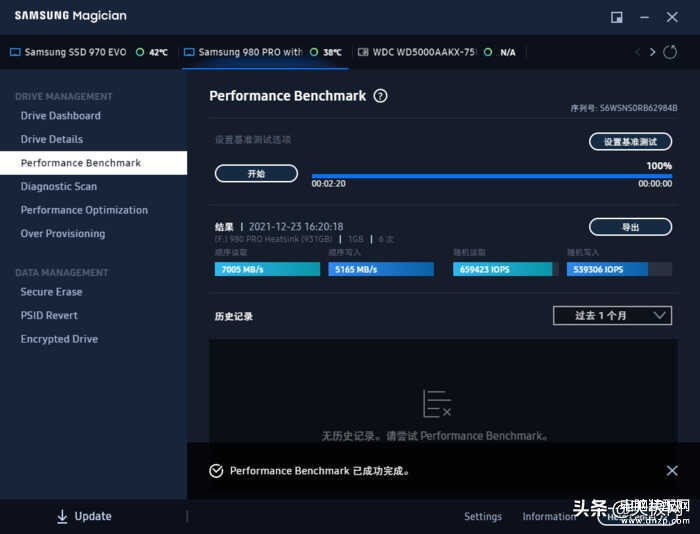Click the 设置基准测试 setup button

pos(630,142)
